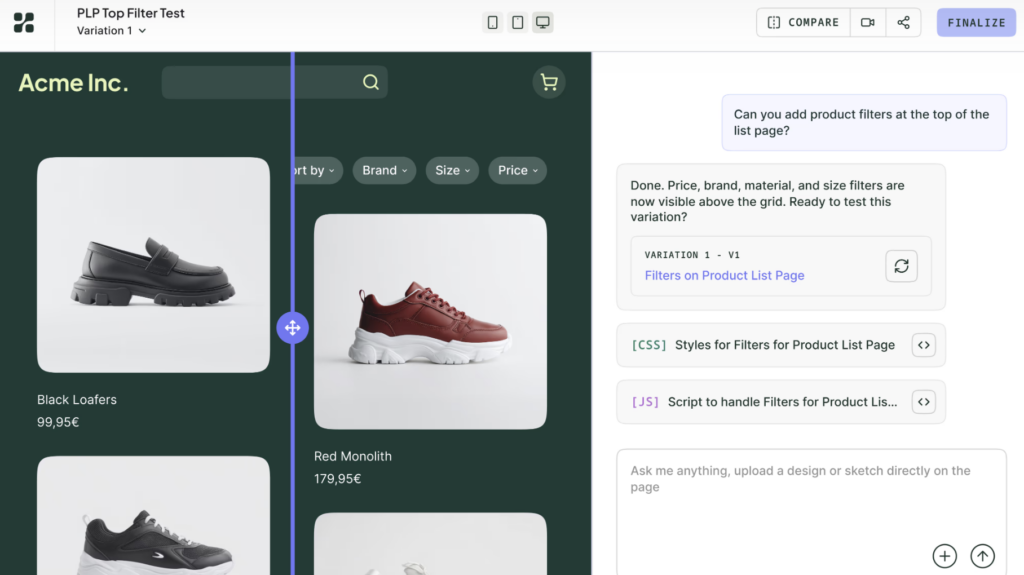The width and height of the screenshot is (1024, 575).
Task: Expand the Price filter dropdown
Action: click(518, 171)
